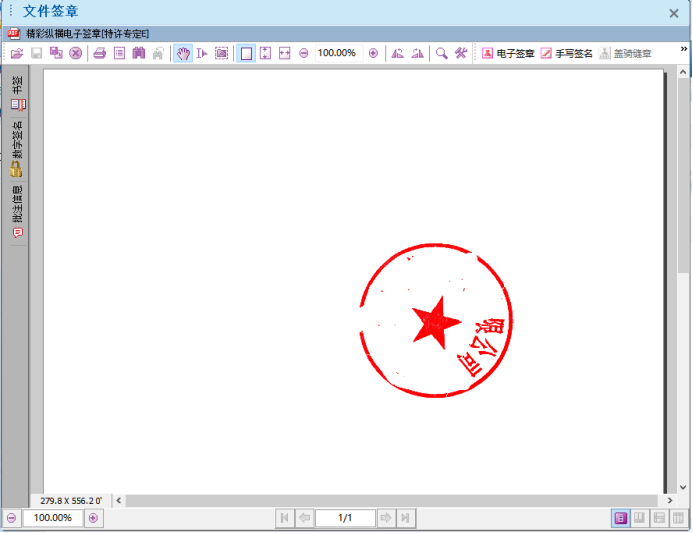Image resolution: width=693 pixels, height=533 pixels.
Task: Open the 批注信息 annotations side tab
Action: (x=17, y=212)
